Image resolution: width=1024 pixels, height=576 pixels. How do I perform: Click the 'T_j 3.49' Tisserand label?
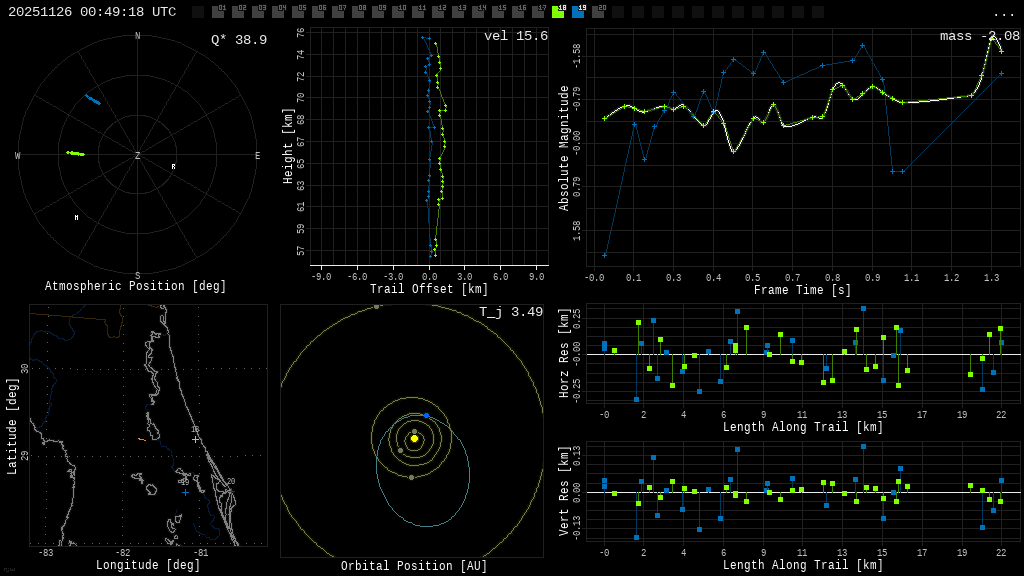tap(510, 312)
